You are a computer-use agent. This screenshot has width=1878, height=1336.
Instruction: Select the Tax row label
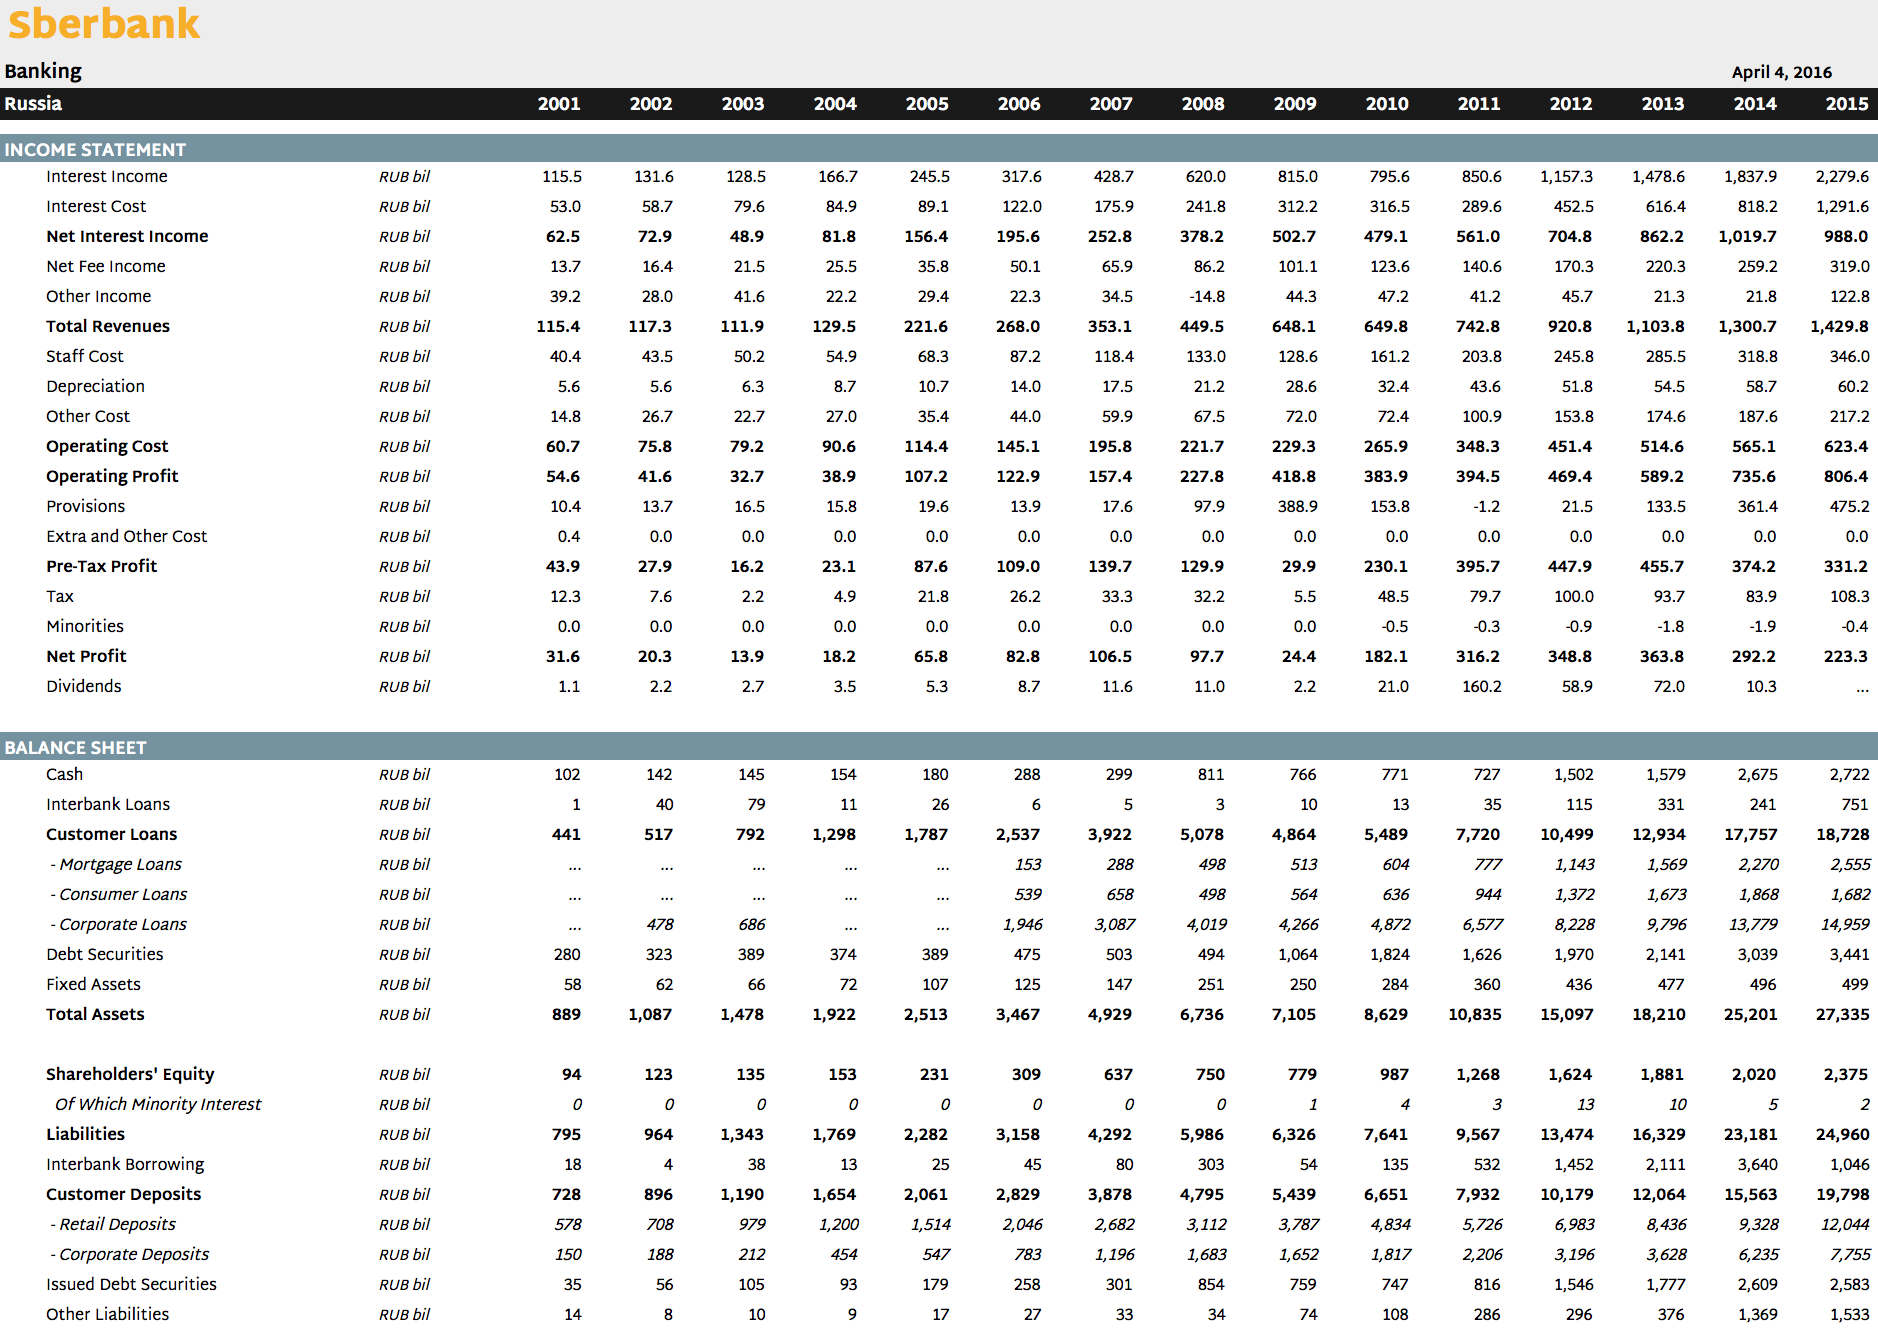click(60, 597)
